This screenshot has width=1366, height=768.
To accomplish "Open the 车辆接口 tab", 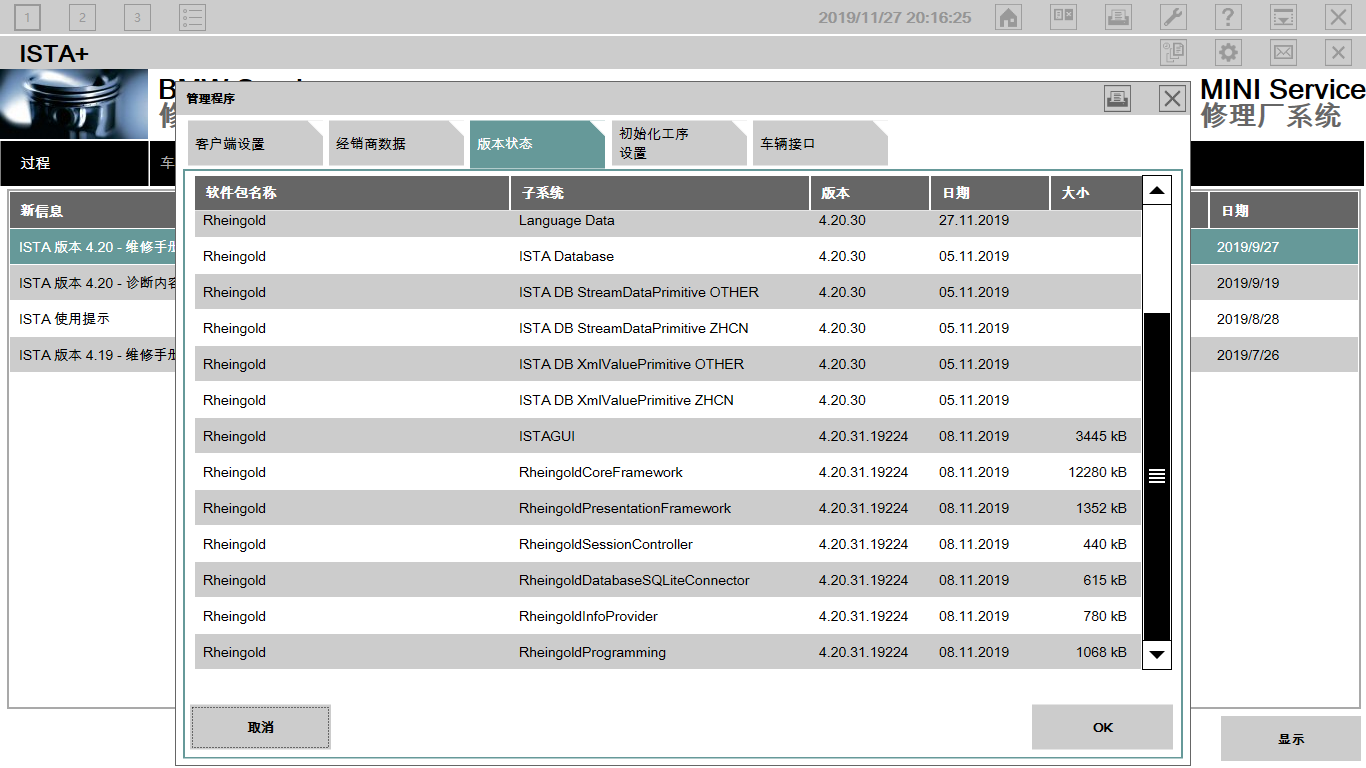I will click(820, 144).
